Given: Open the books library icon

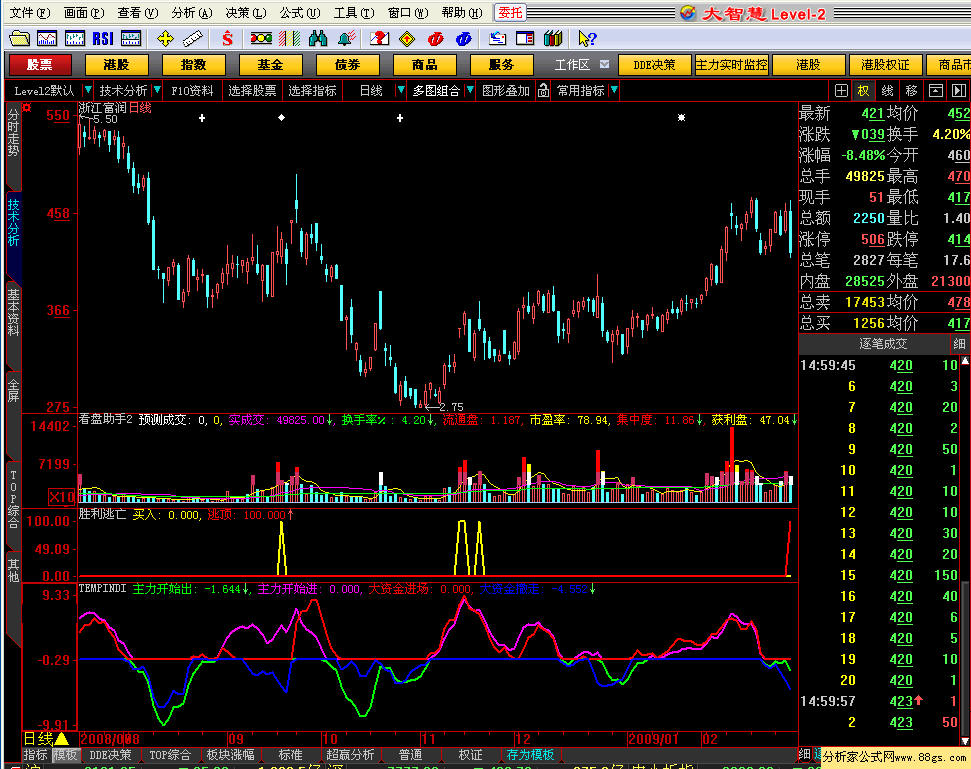Looking at the screenshot, I should (x=553, y=39).
